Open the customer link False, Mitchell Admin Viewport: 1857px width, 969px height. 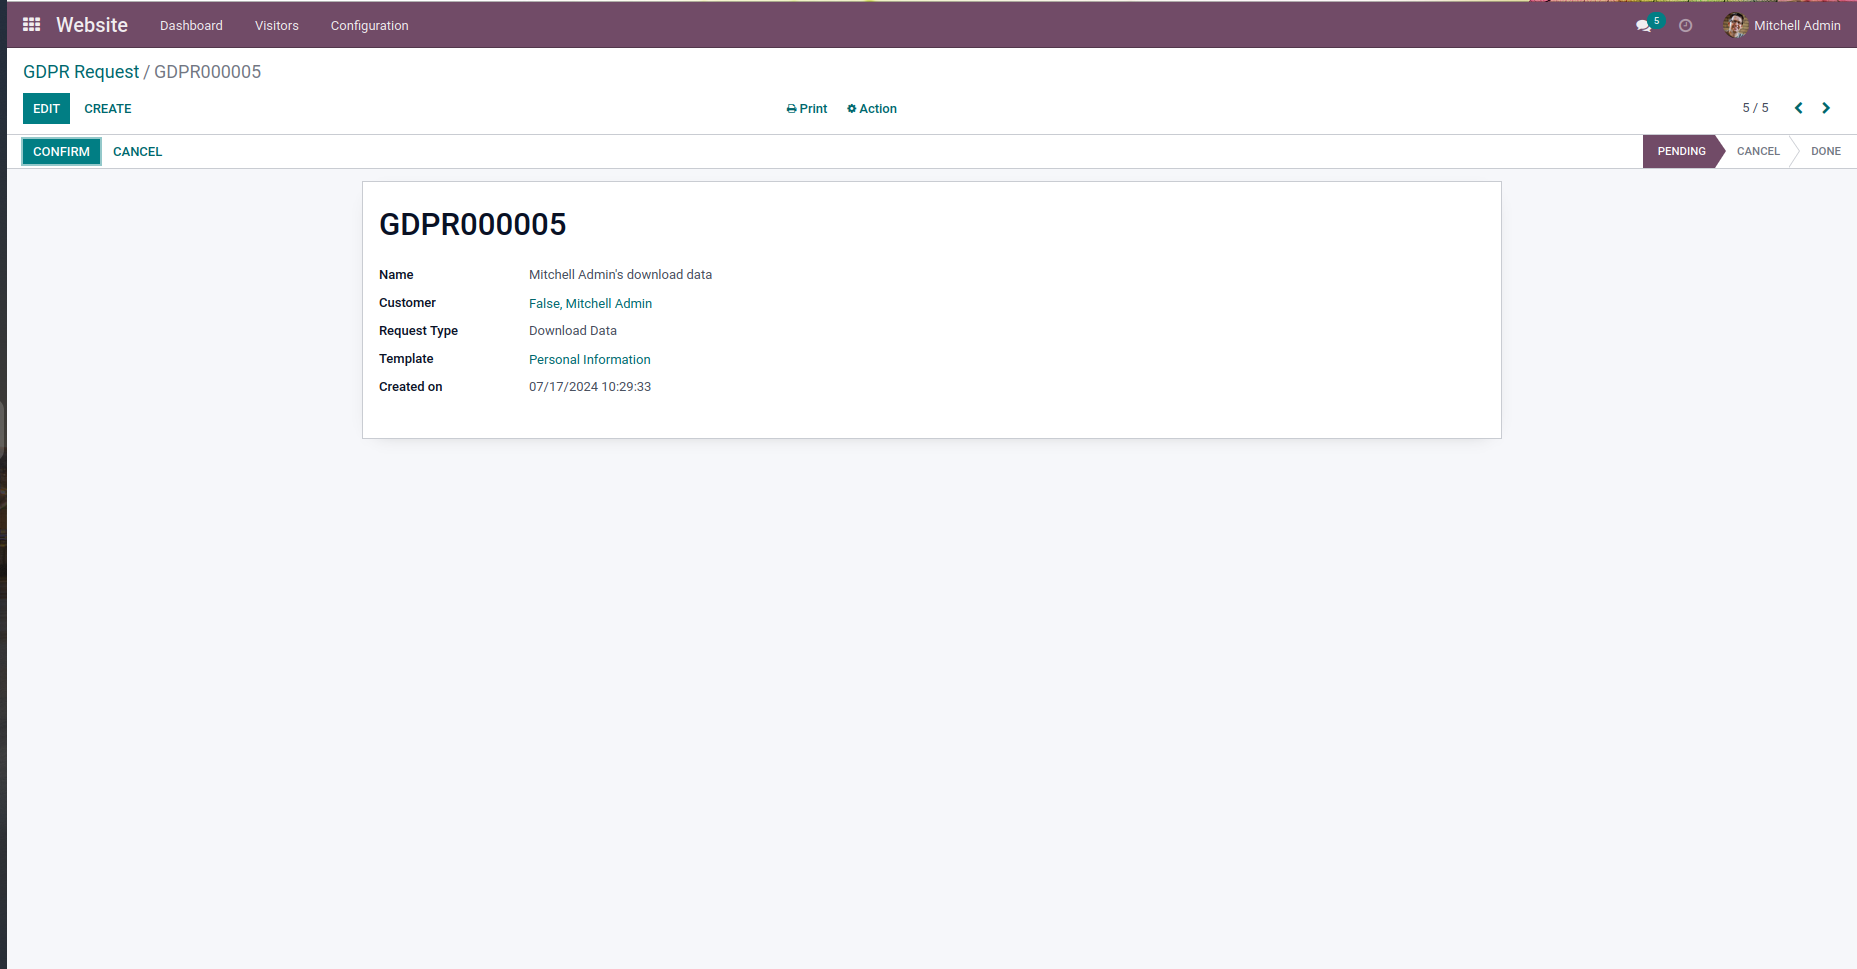[x=590, y=304]
